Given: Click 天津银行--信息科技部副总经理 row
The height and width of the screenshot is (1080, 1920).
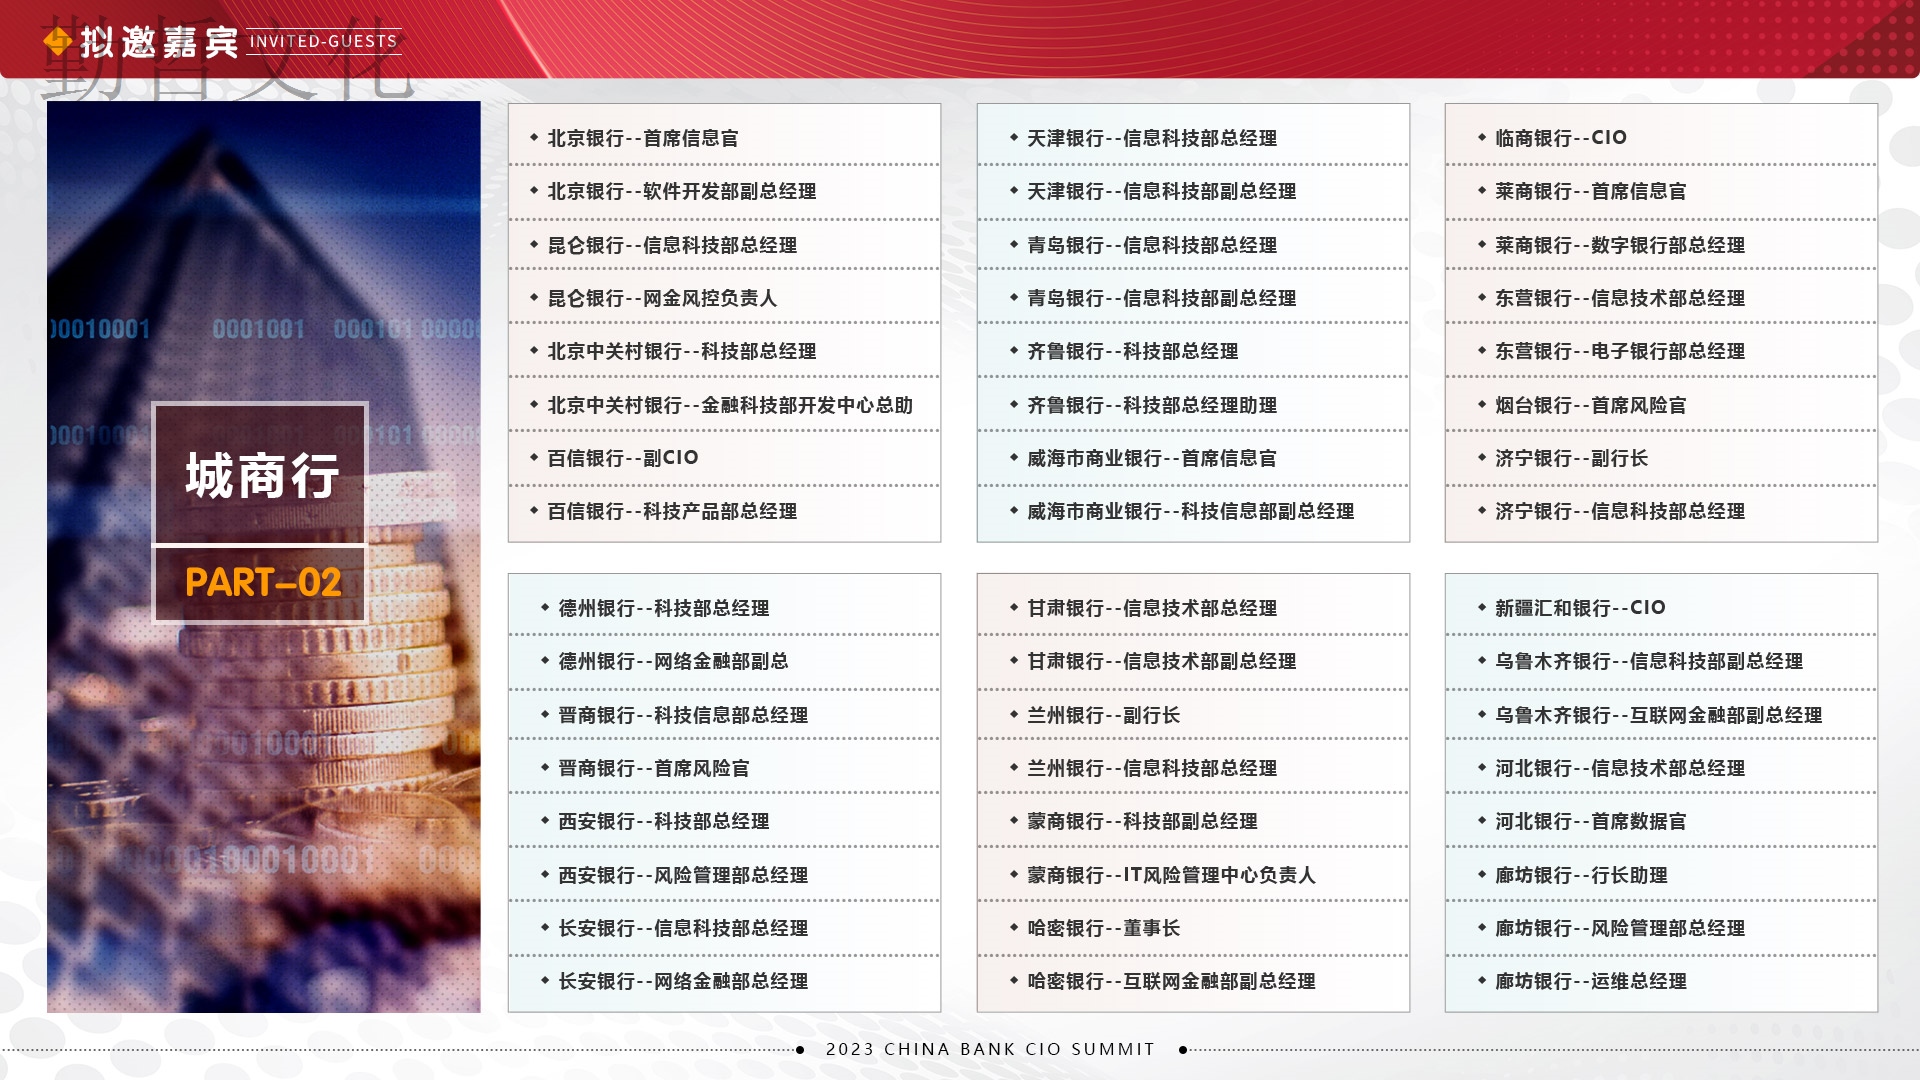Looking at the screenshot, I should (1161, 191).
